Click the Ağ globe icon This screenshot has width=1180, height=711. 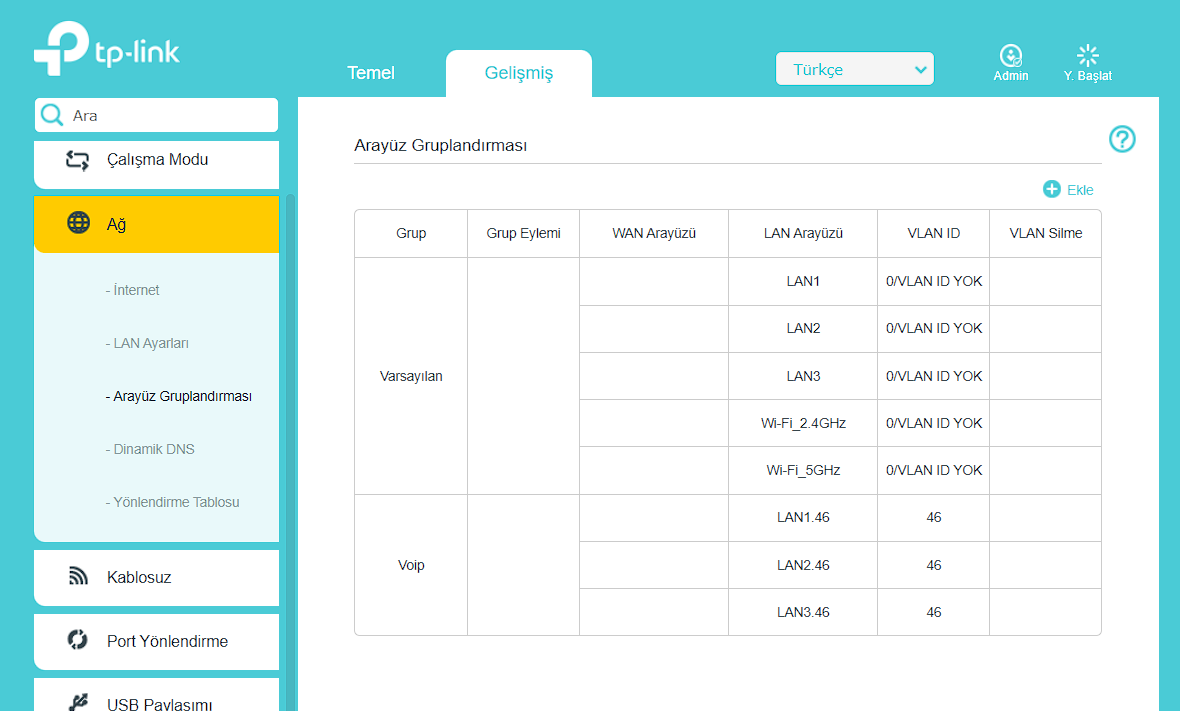tap(78, 223)
